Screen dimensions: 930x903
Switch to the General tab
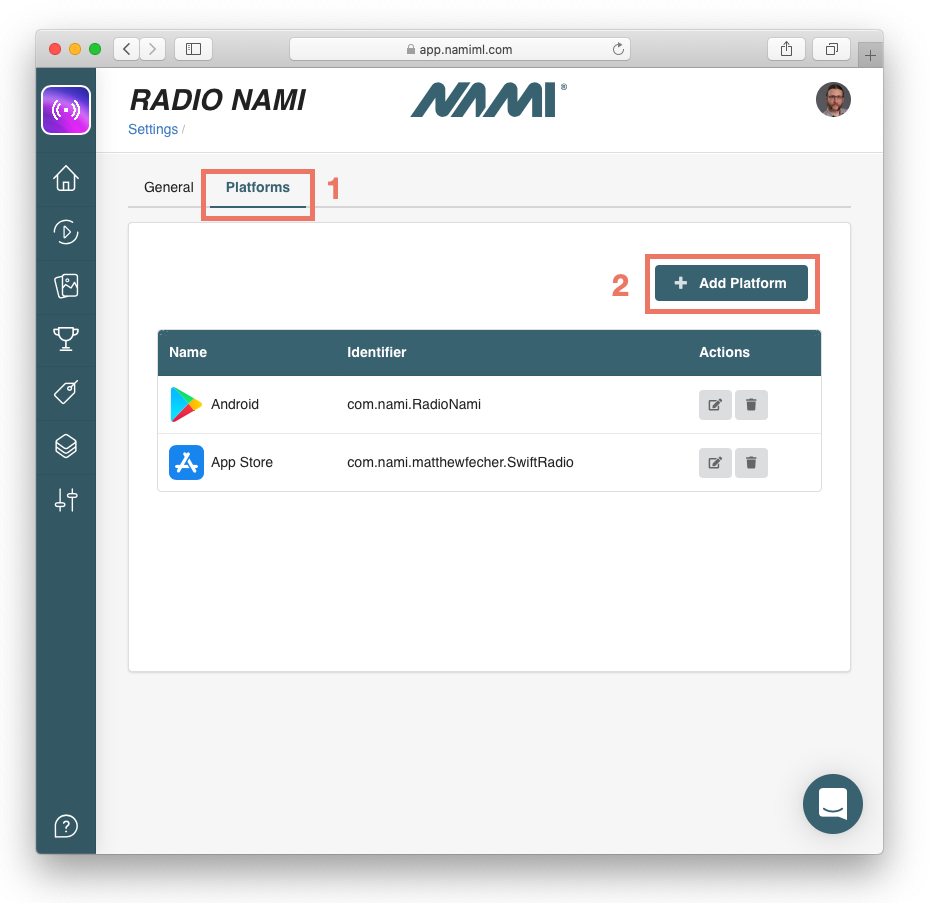168,187
